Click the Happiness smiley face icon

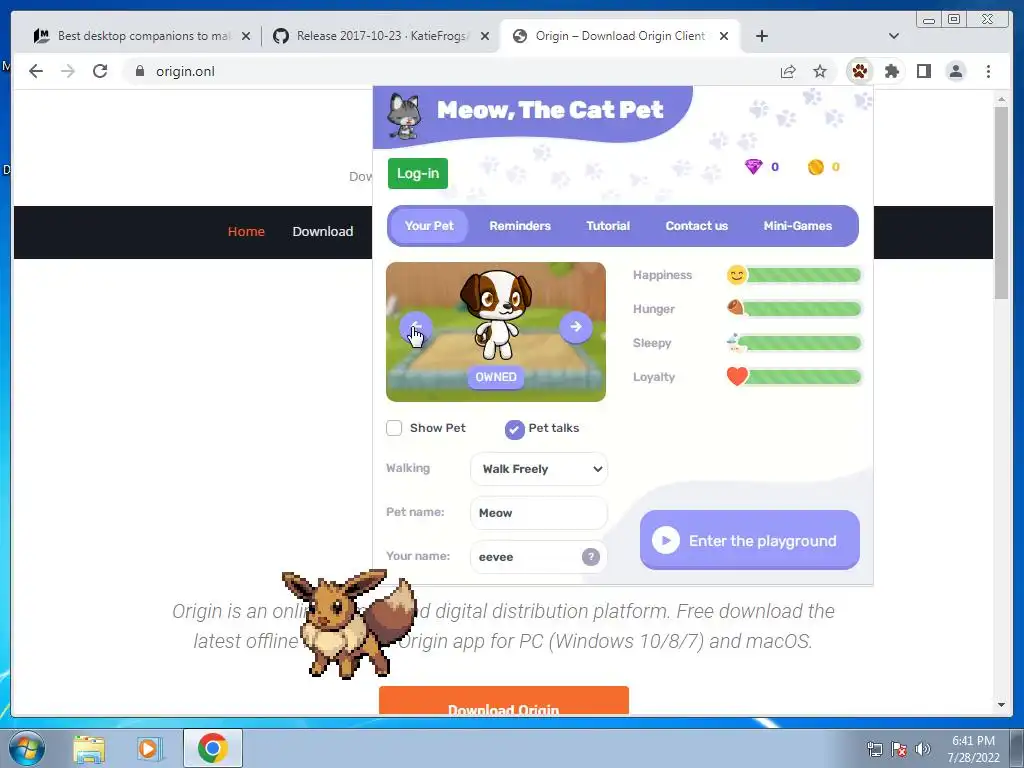point(737,275)
